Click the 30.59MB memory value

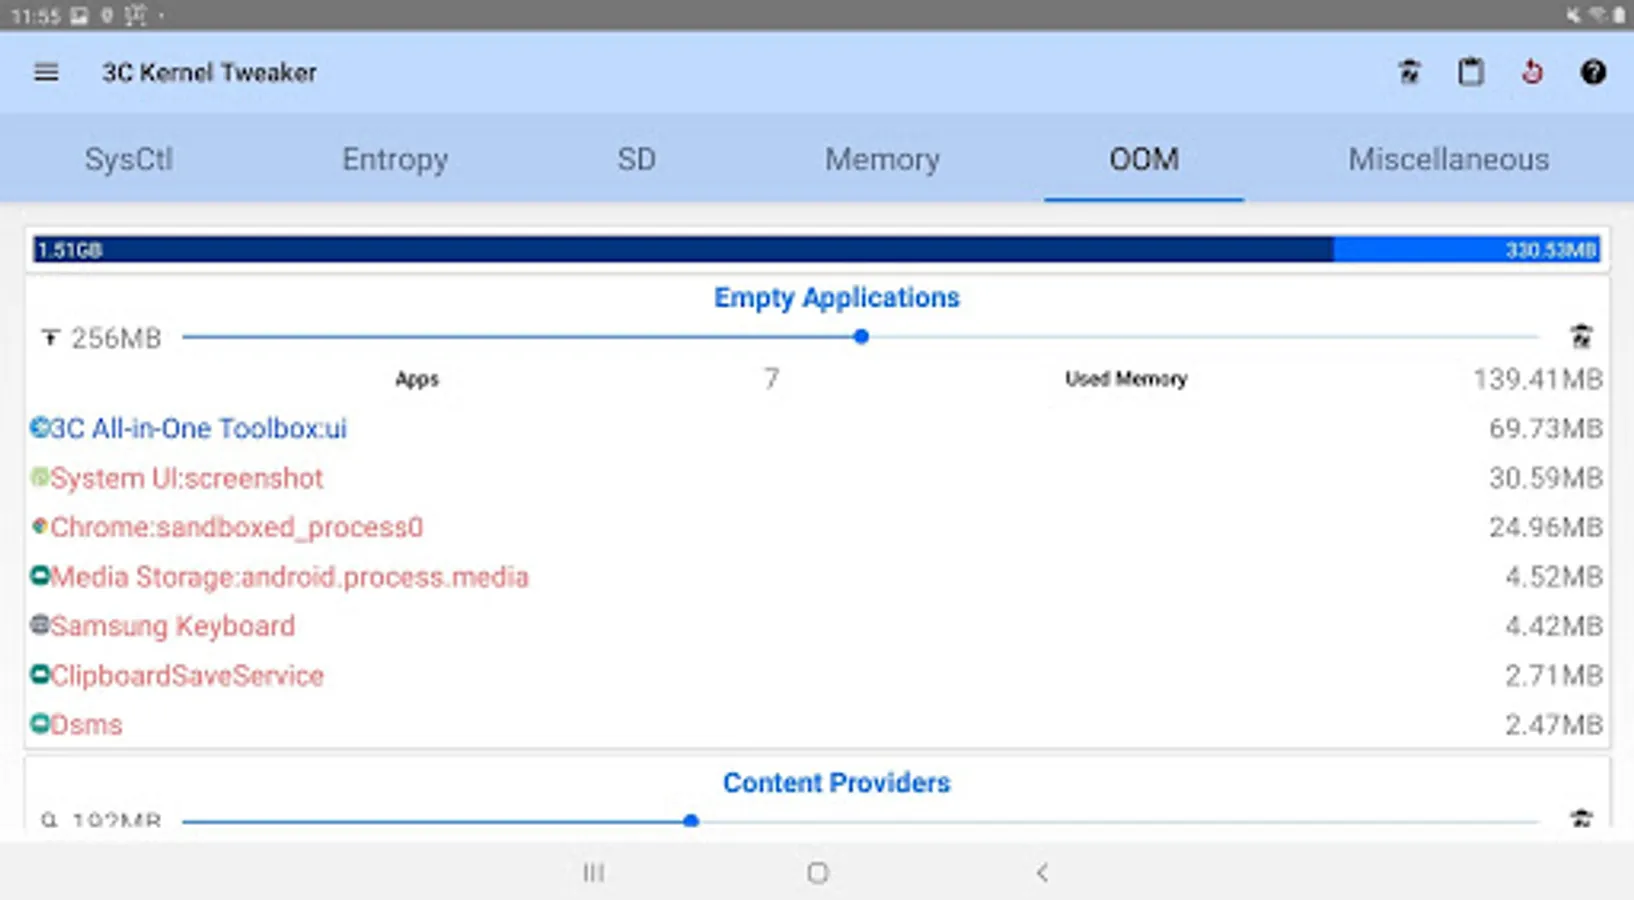coord(1546,478)
